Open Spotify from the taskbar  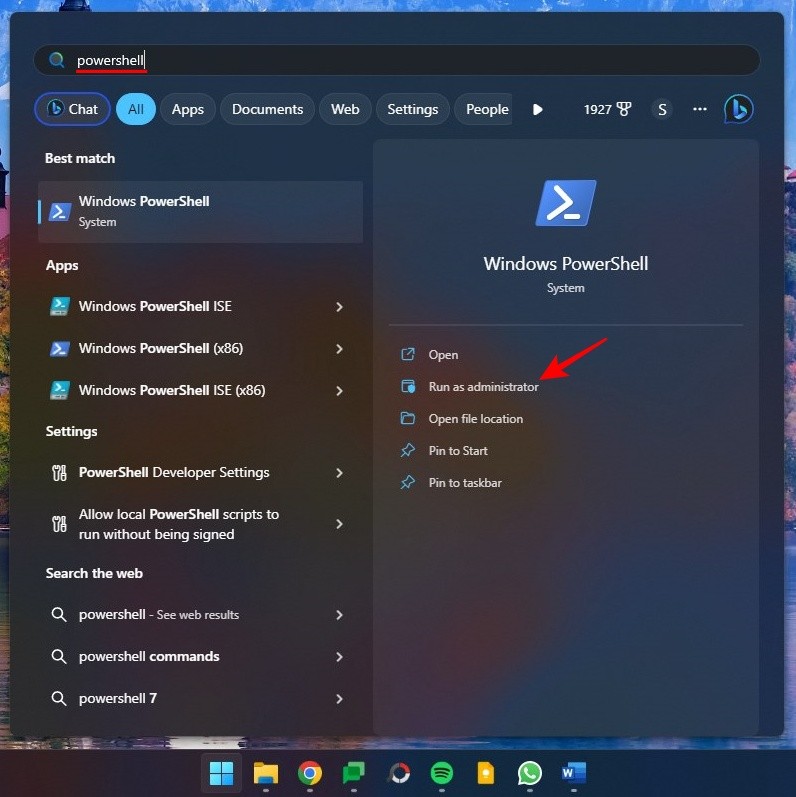[x=441, y=773]
